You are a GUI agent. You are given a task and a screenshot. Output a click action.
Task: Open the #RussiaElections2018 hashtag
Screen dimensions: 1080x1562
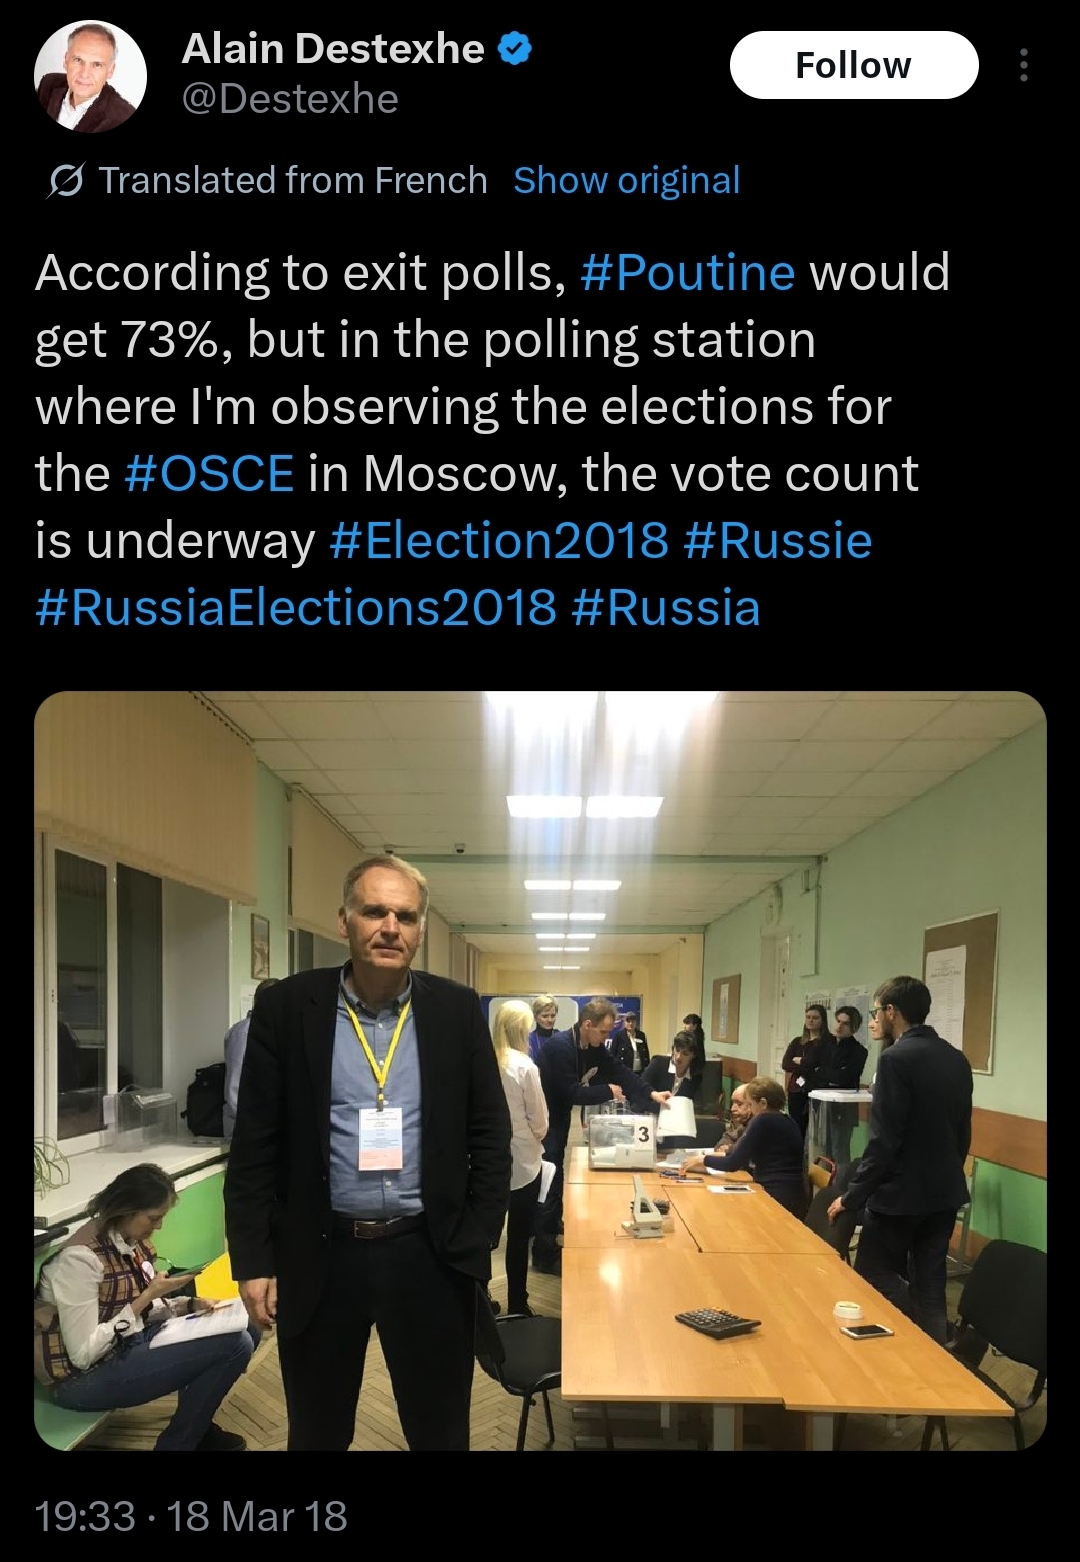pyautogui.click(x=295, y=608)
